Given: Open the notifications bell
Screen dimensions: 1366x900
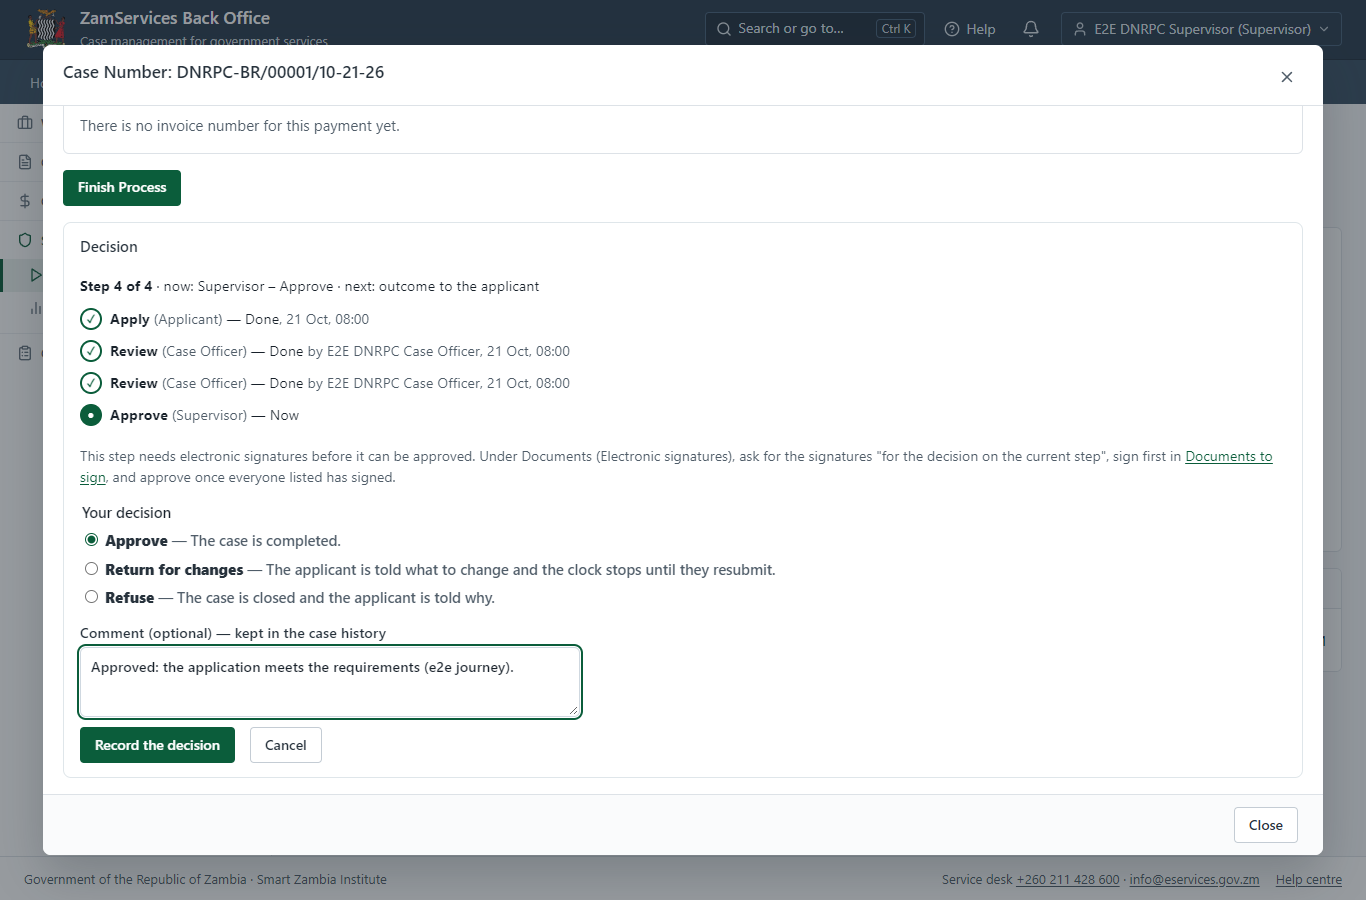Looking at the screenshot, I should tap(1031, 29).
